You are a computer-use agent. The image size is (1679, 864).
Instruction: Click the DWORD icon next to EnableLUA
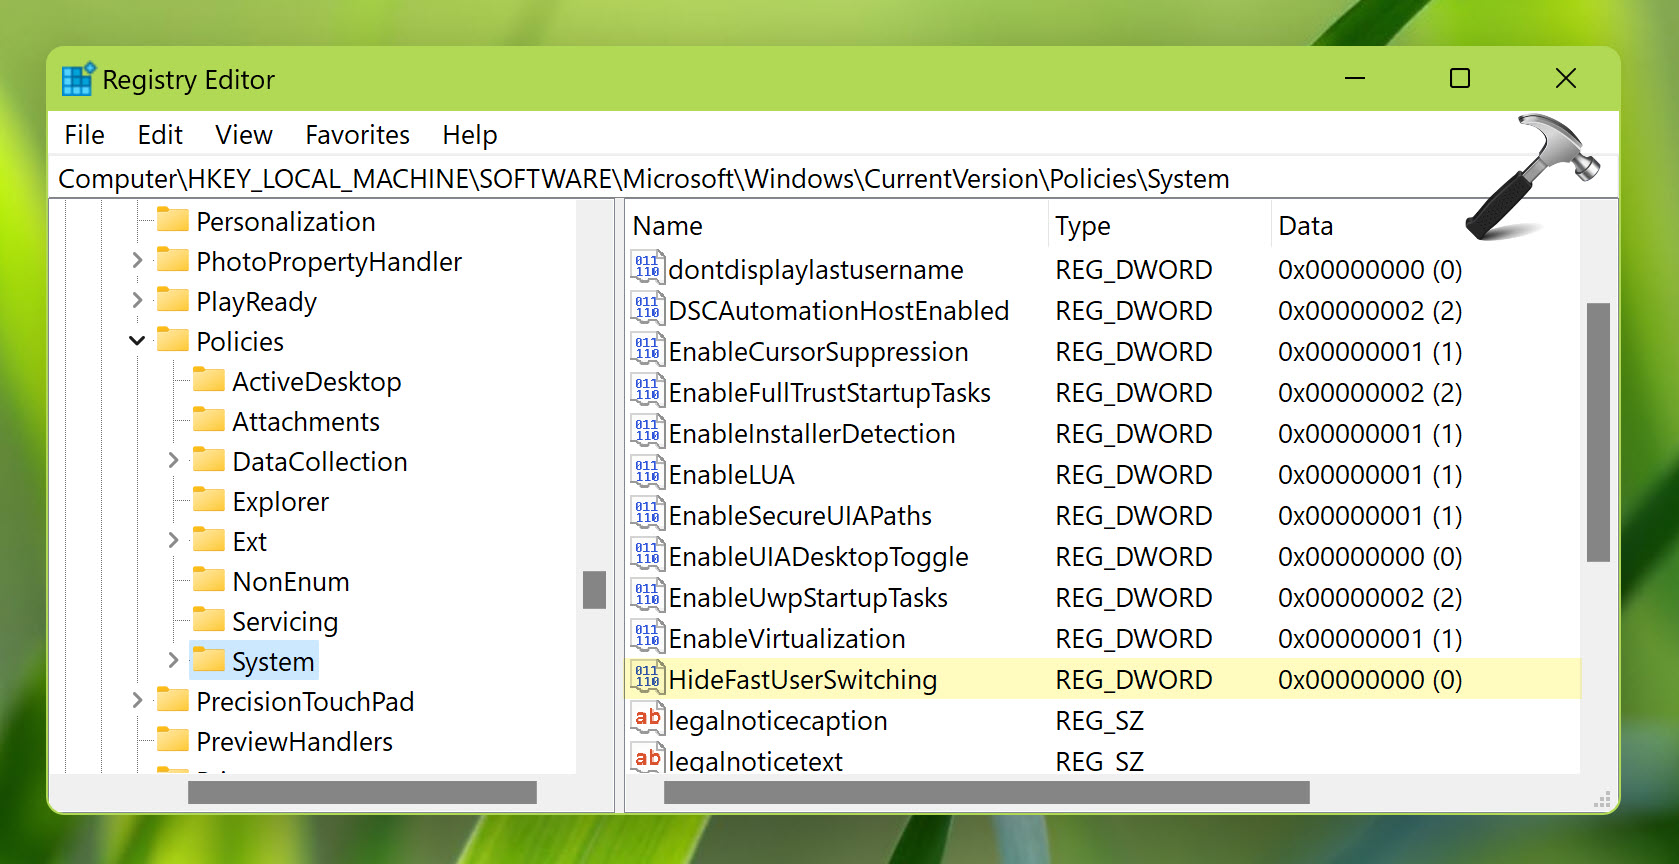647,474
